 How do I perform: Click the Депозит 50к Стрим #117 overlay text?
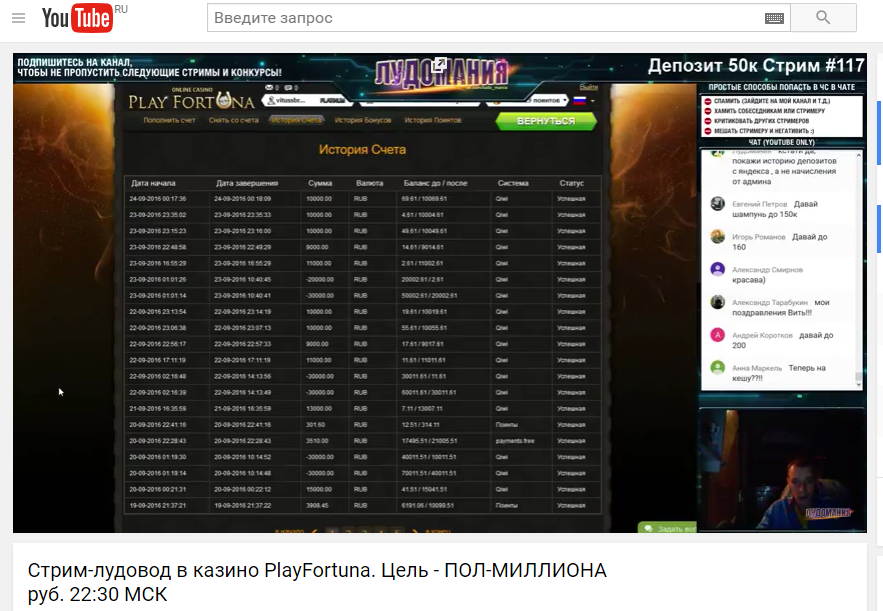[756, 66]
